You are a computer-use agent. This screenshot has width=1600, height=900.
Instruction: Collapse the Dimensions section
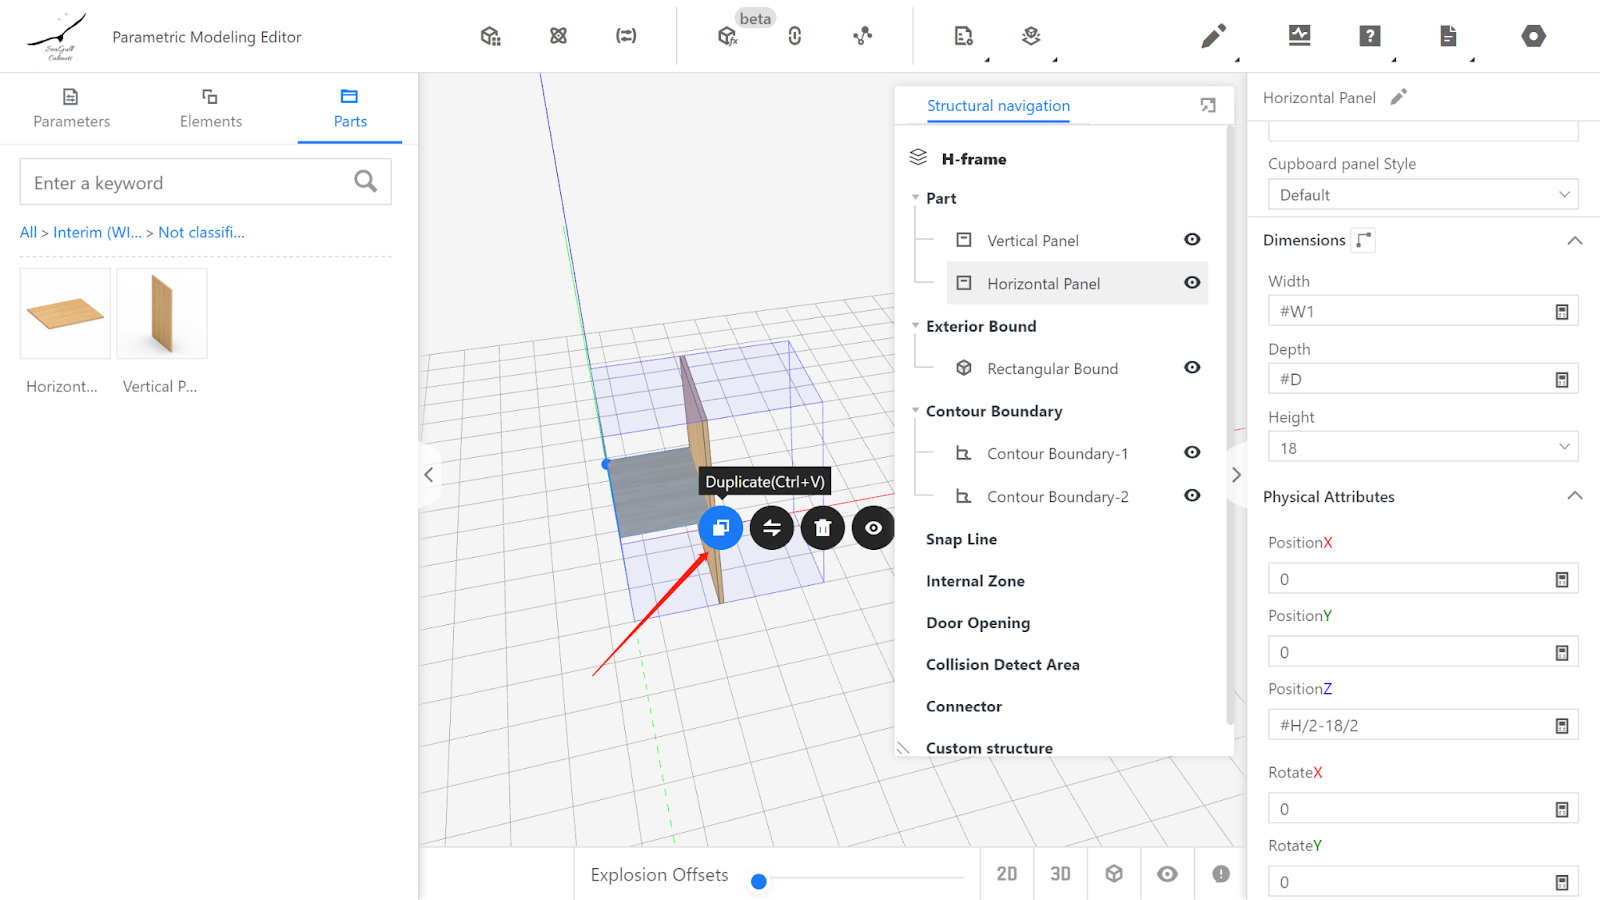pyautogui.click(x=1574, y=241)
